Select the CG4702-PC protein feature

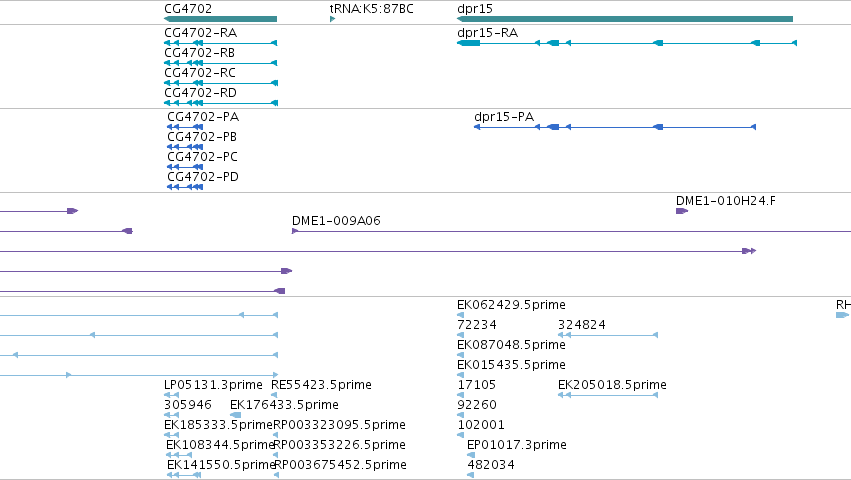click(185, 167)
